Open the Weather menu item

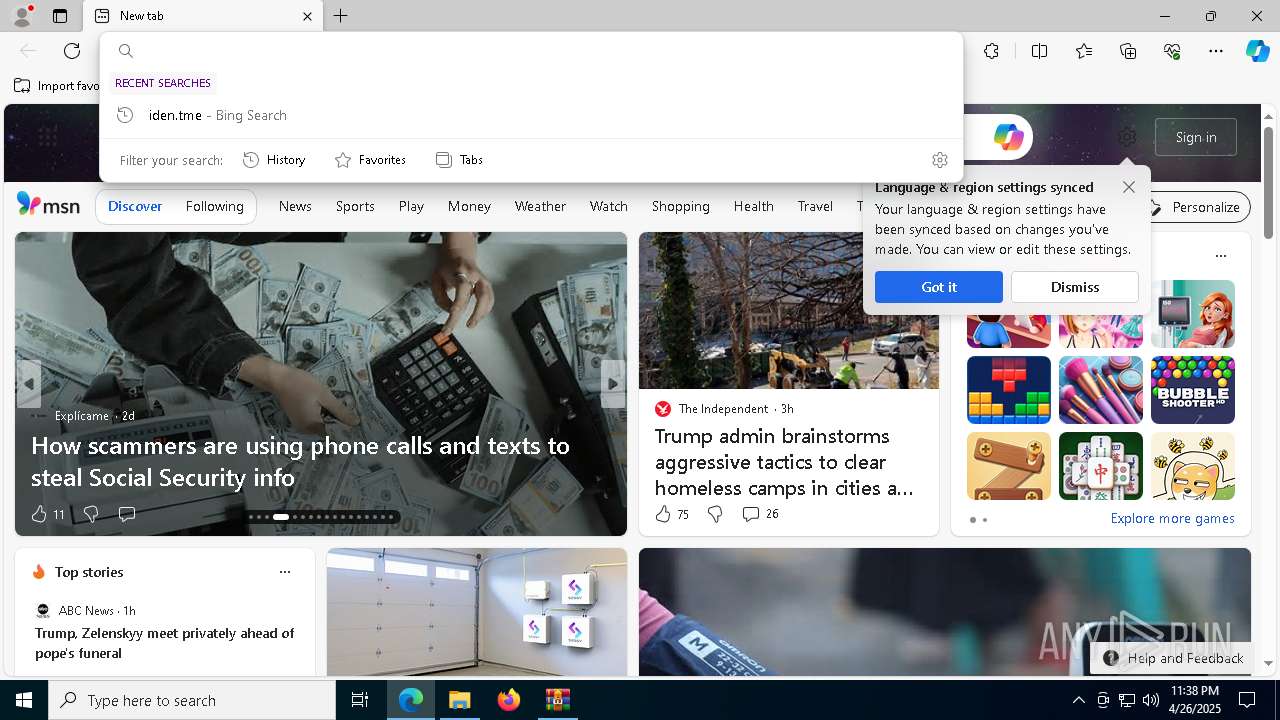point(540,206)
